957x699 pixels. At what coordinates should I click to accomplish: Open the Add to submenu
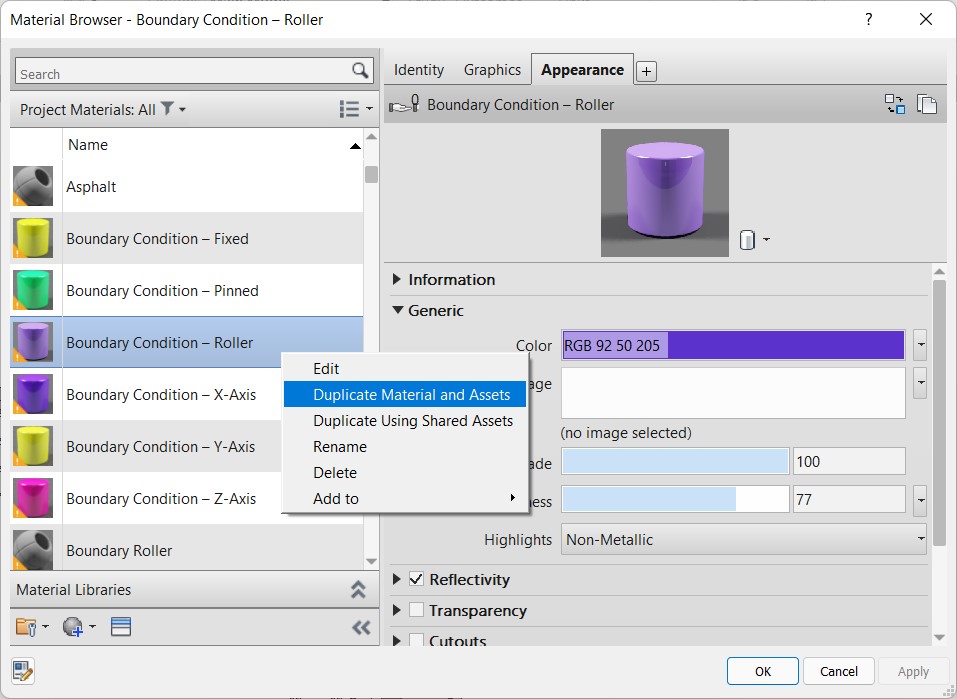pyautogui.click(x=405, y=499)
